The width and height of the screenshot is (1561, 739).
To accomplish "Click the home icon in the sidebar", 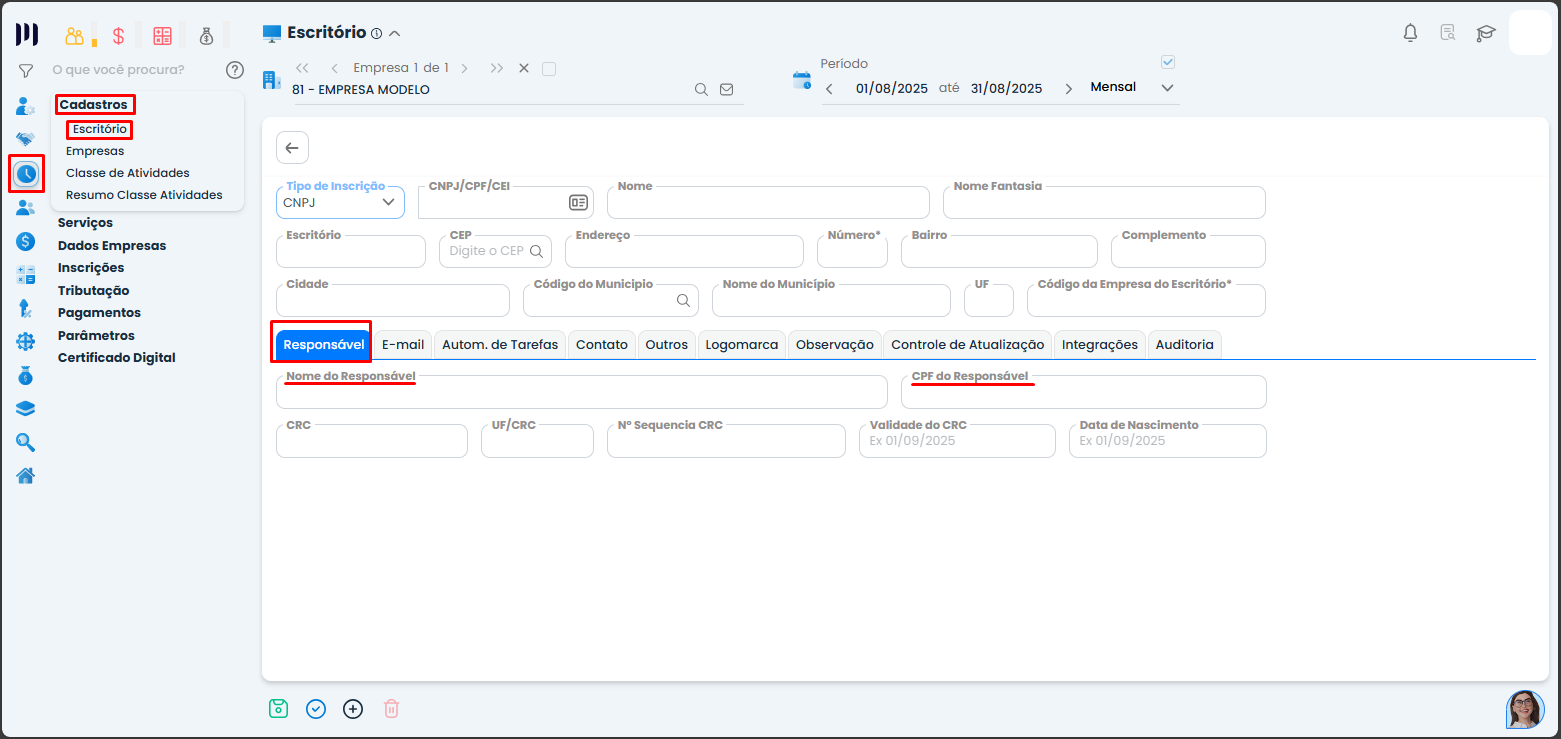I will [x=26, y=475].
